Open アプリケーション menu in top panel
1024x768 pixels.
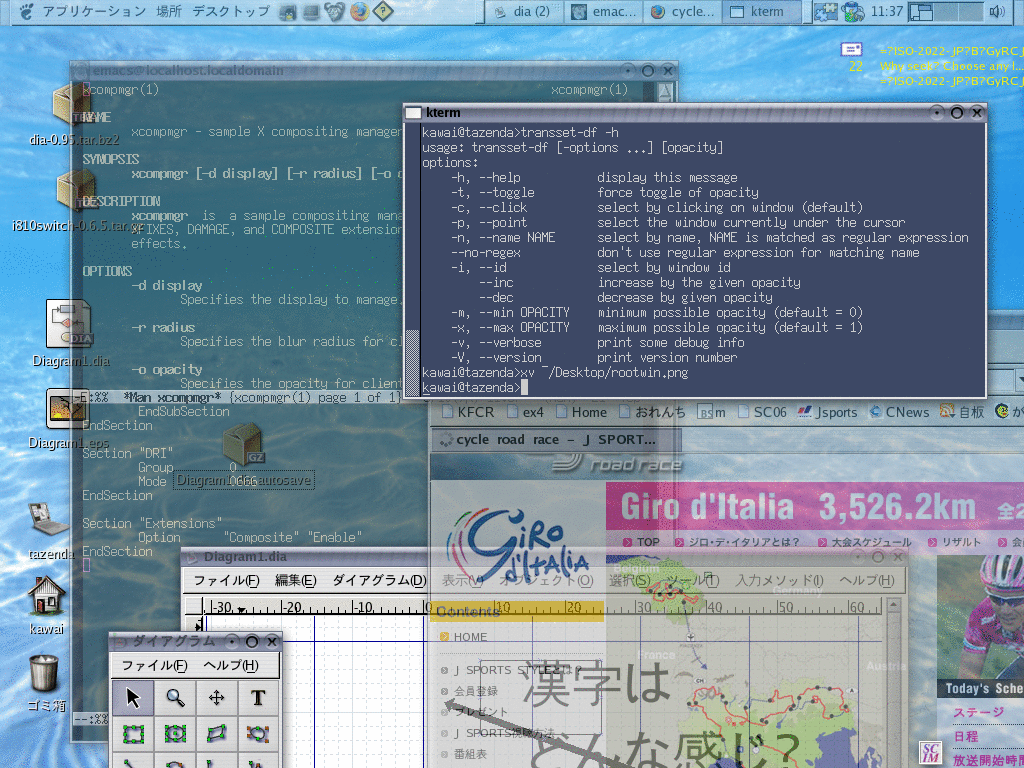(x=94, y=11)
